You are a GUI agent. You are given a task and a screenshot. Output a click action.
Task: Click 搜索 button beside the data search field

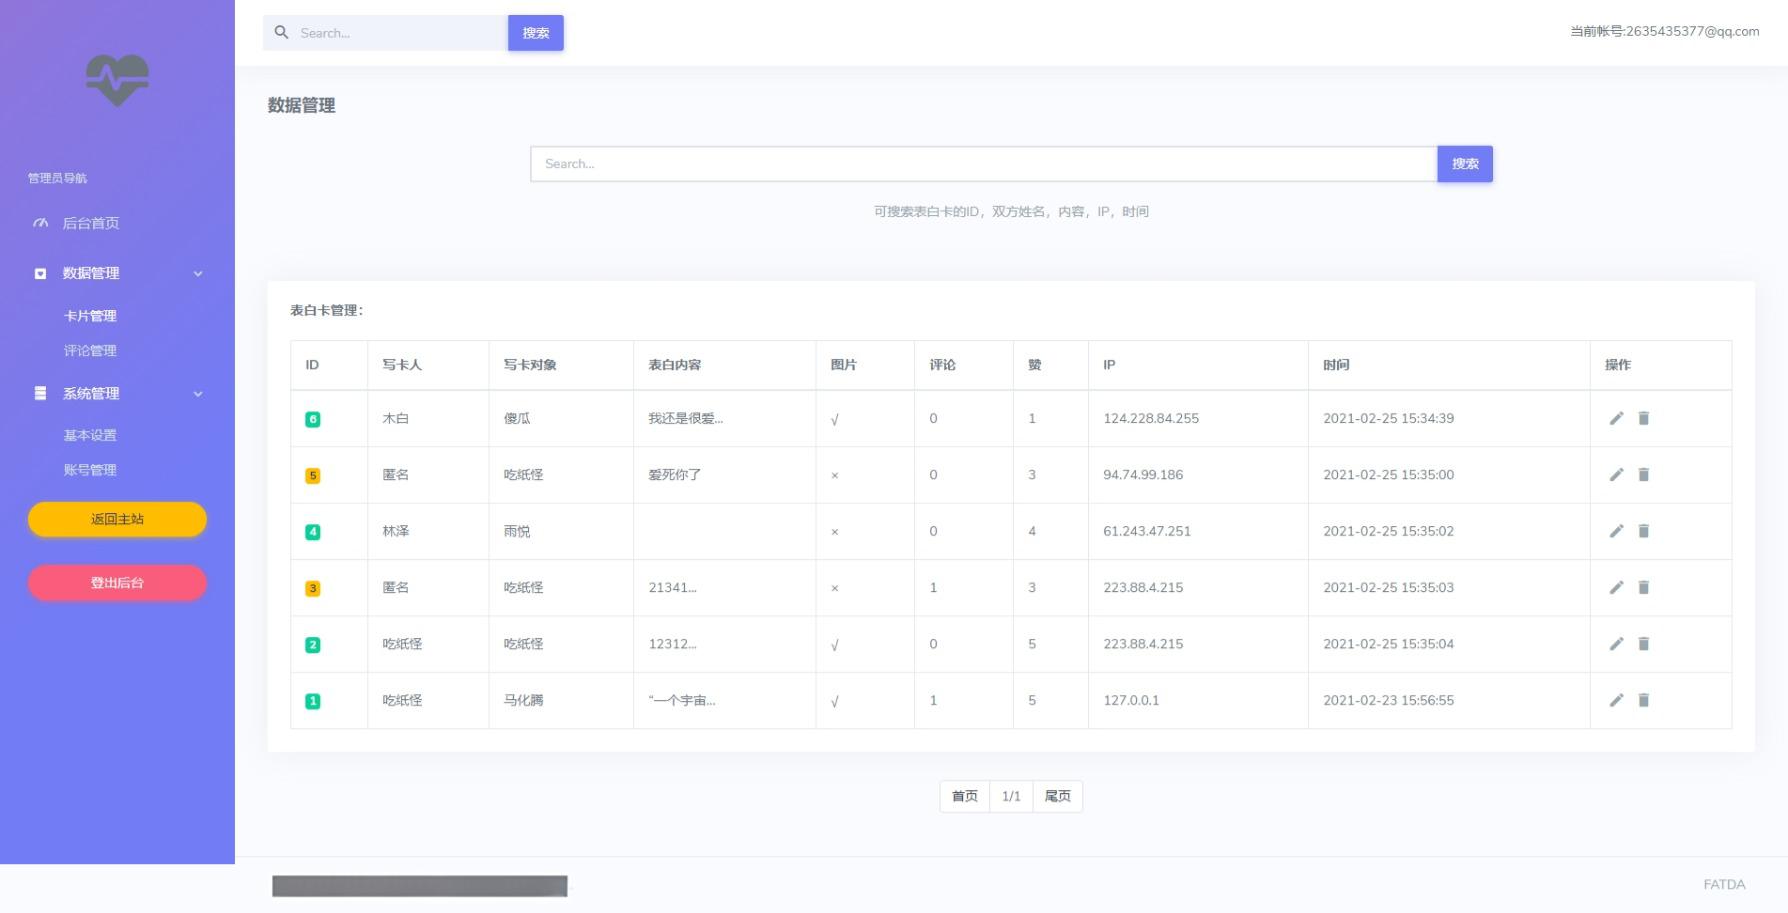(1465, 164)
